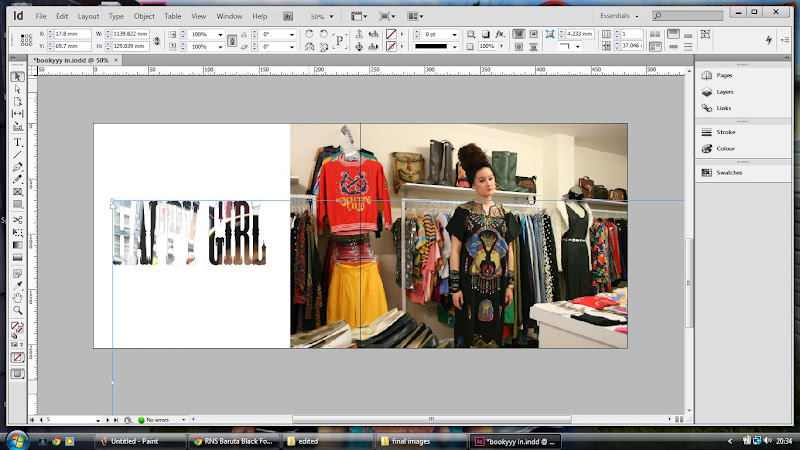The image size is (800, 450).
Task: Select the Gap tool
Action: pos(17,113)
